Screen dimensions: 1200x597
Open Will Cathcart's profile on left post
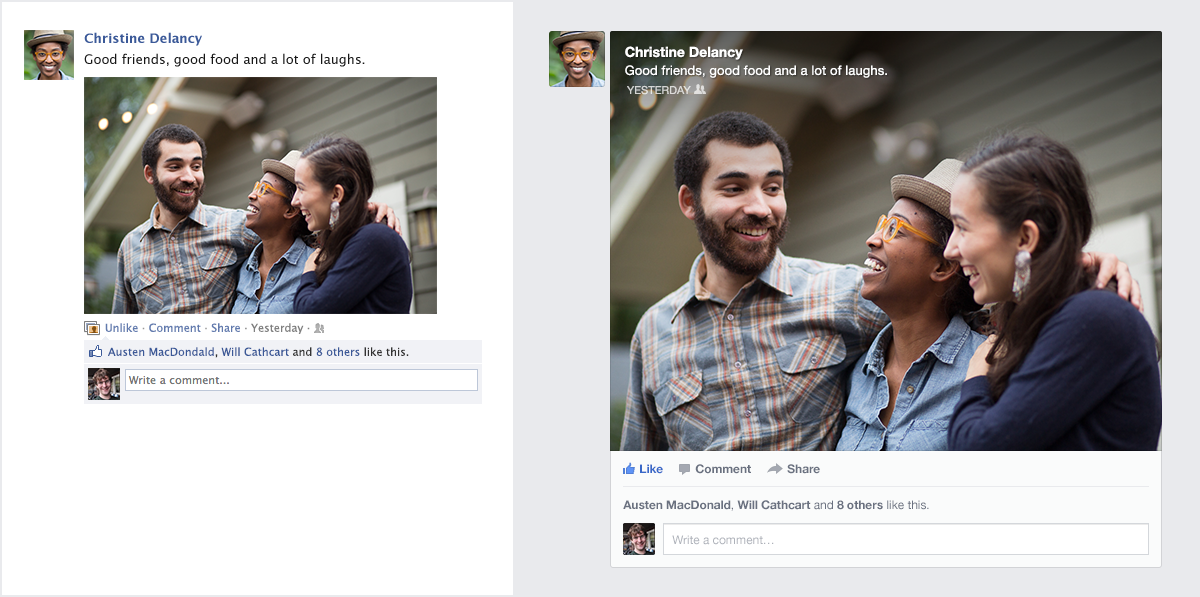pos(257,352)
